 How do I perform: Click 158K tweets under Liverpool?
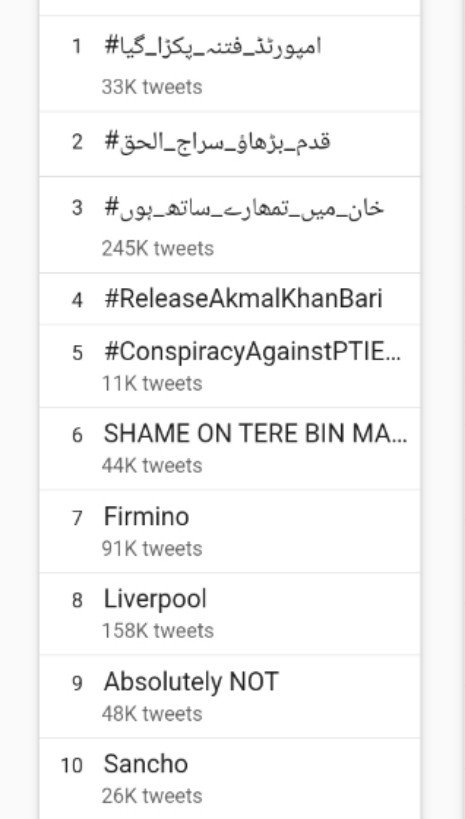(x=158, y=630)
